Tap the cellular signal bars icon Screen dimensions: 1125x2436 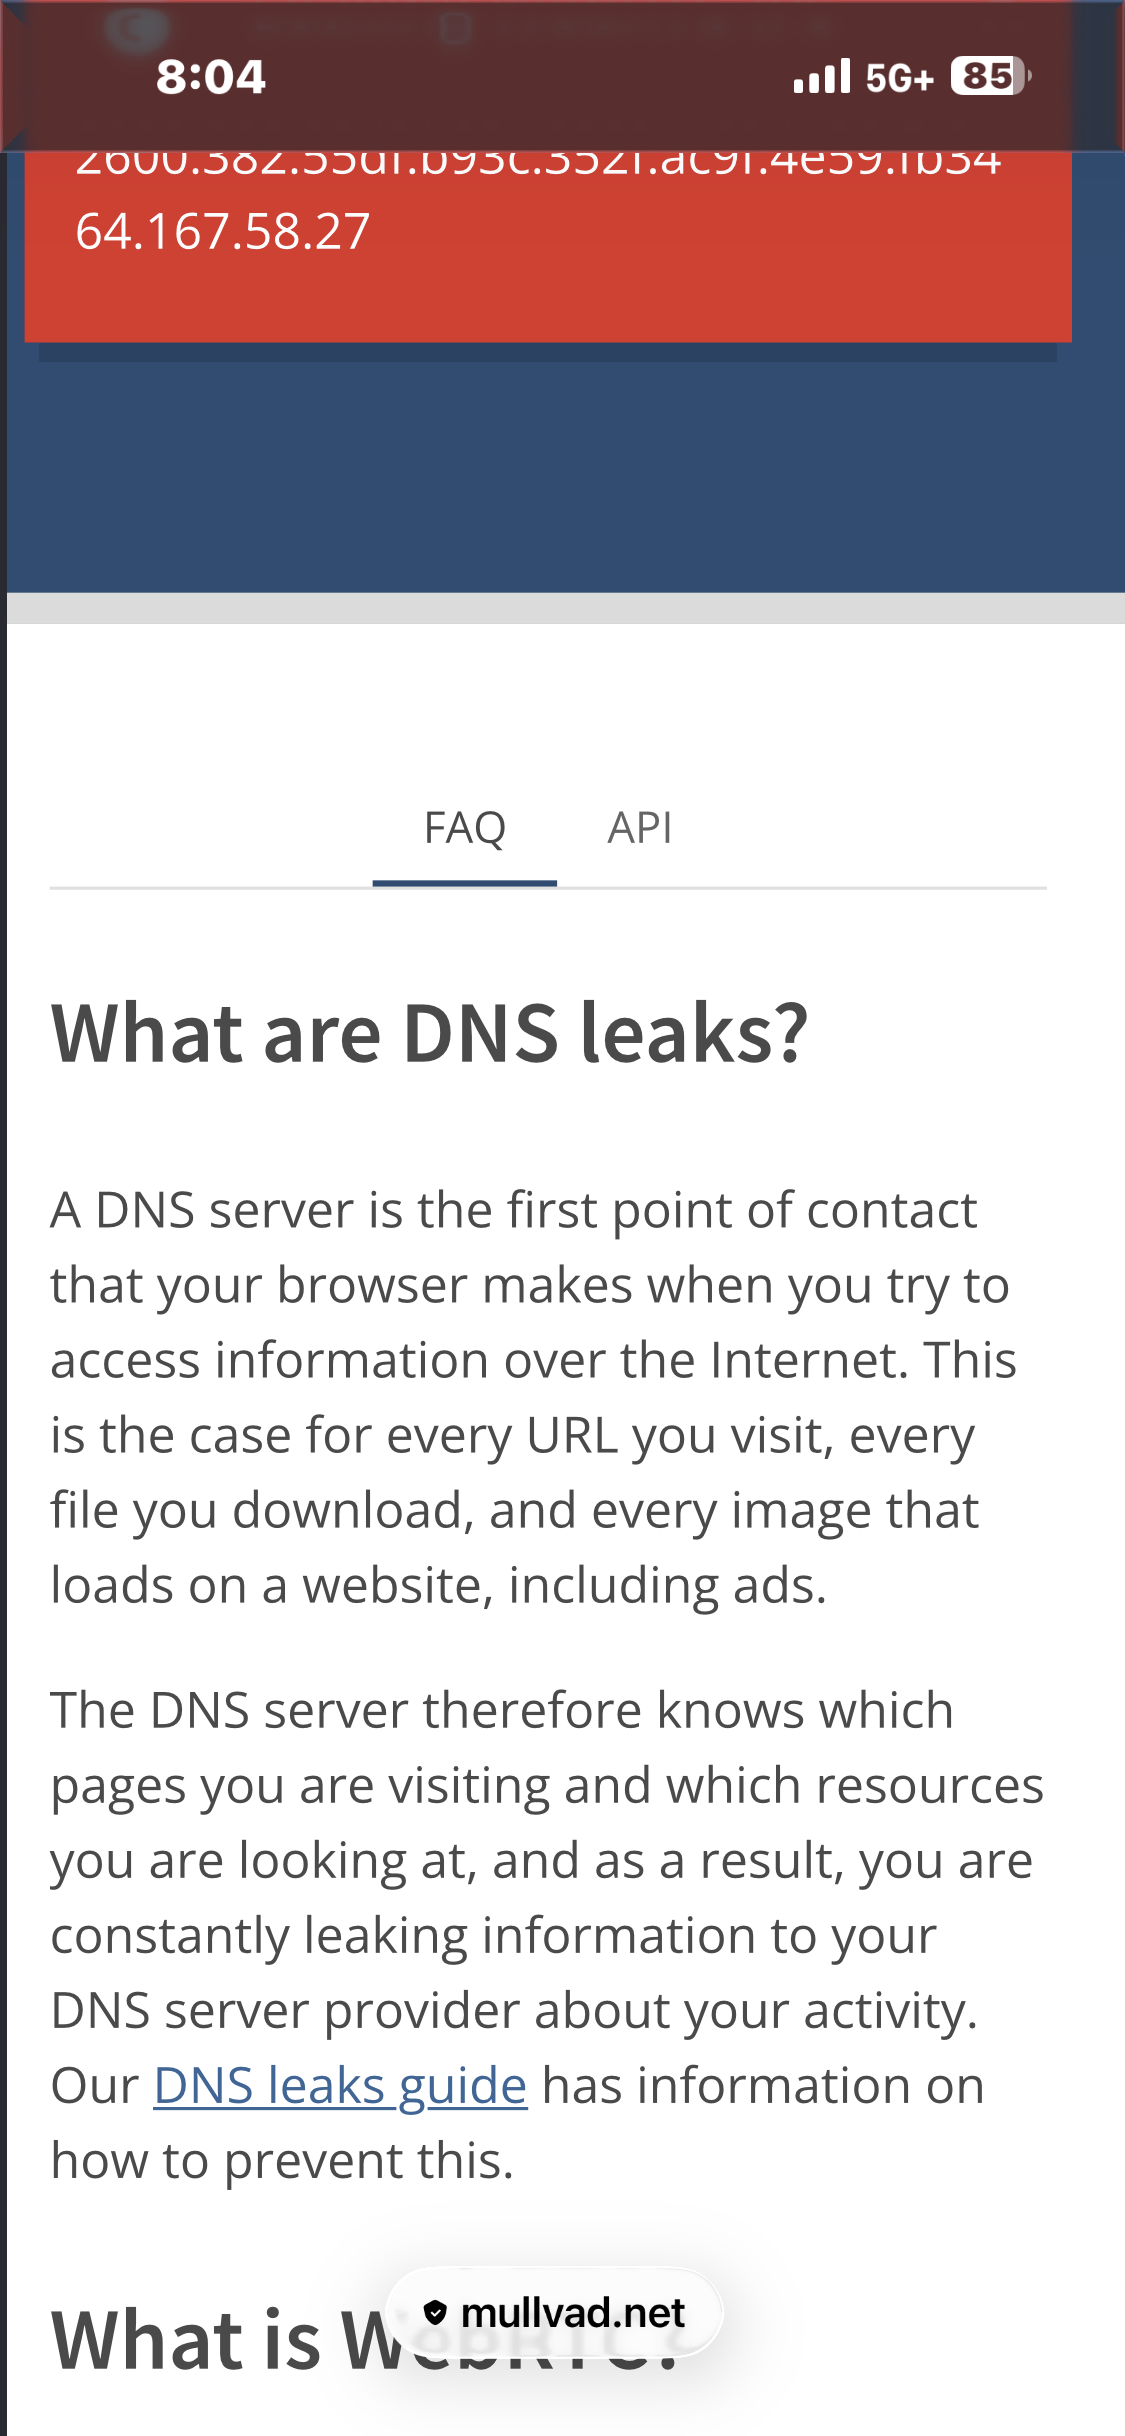(821, 77)
